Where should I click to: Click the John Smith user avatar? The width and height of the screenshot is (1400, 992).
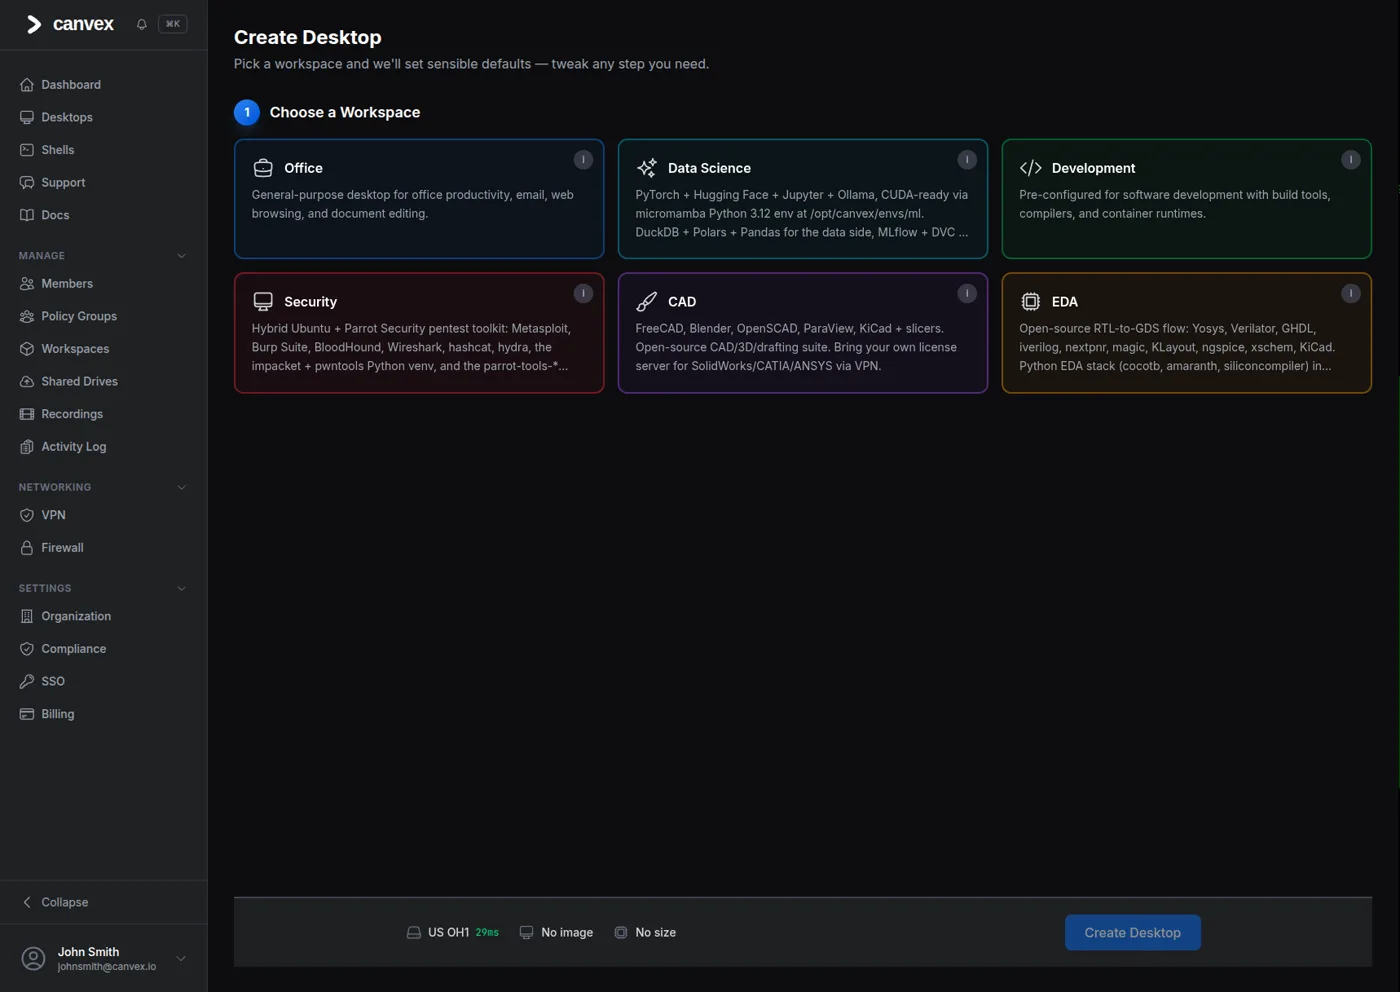[x=33, y=959]
